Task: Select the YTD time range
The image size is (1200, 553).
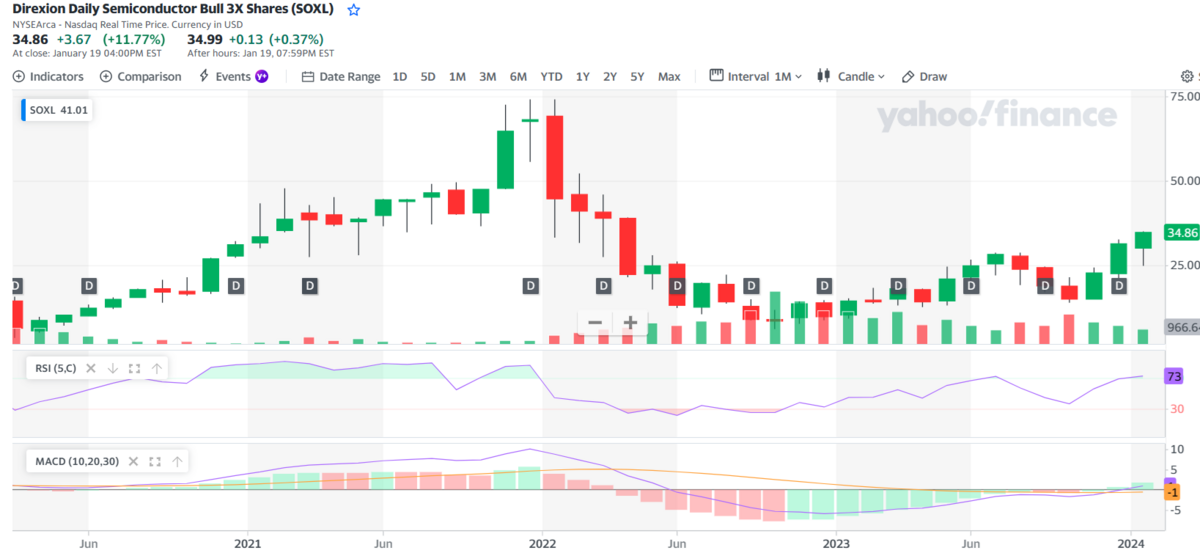Action: (x=551, y=76)
